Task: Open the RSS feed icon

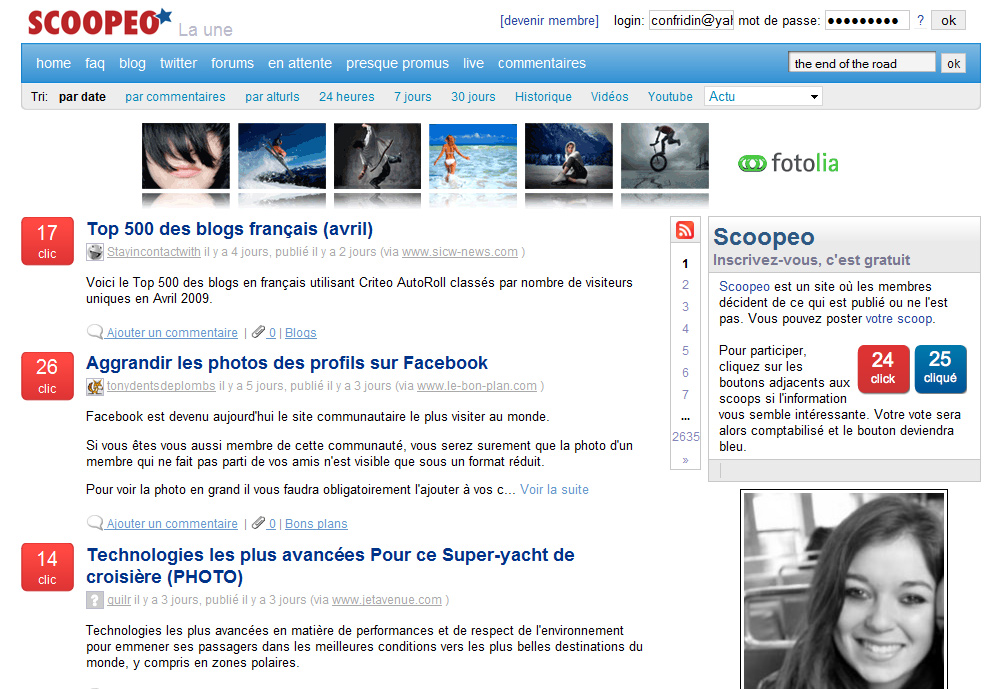Action: click(x=684, y=230)
